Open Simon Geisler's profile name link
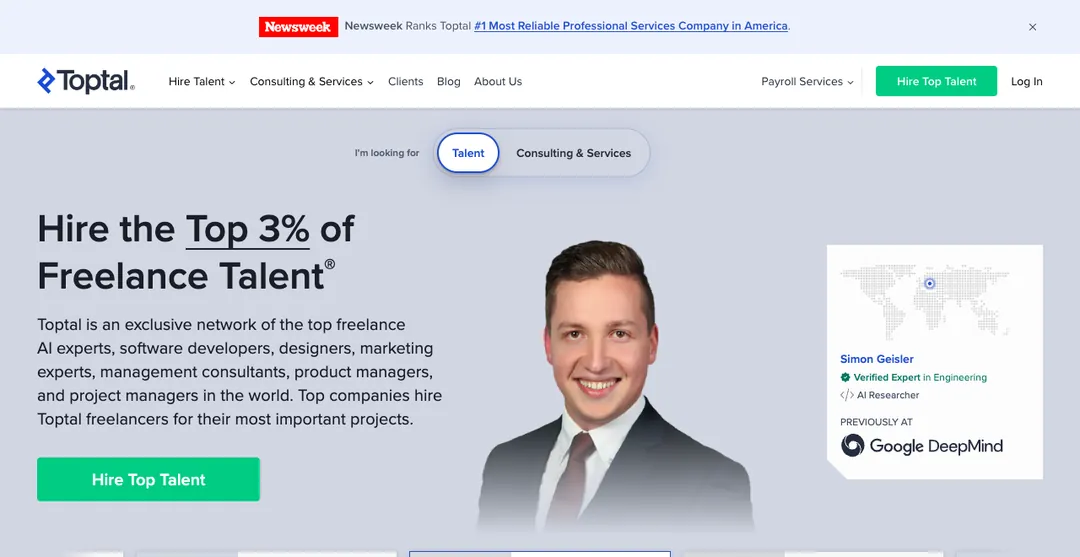 point(877,359)
